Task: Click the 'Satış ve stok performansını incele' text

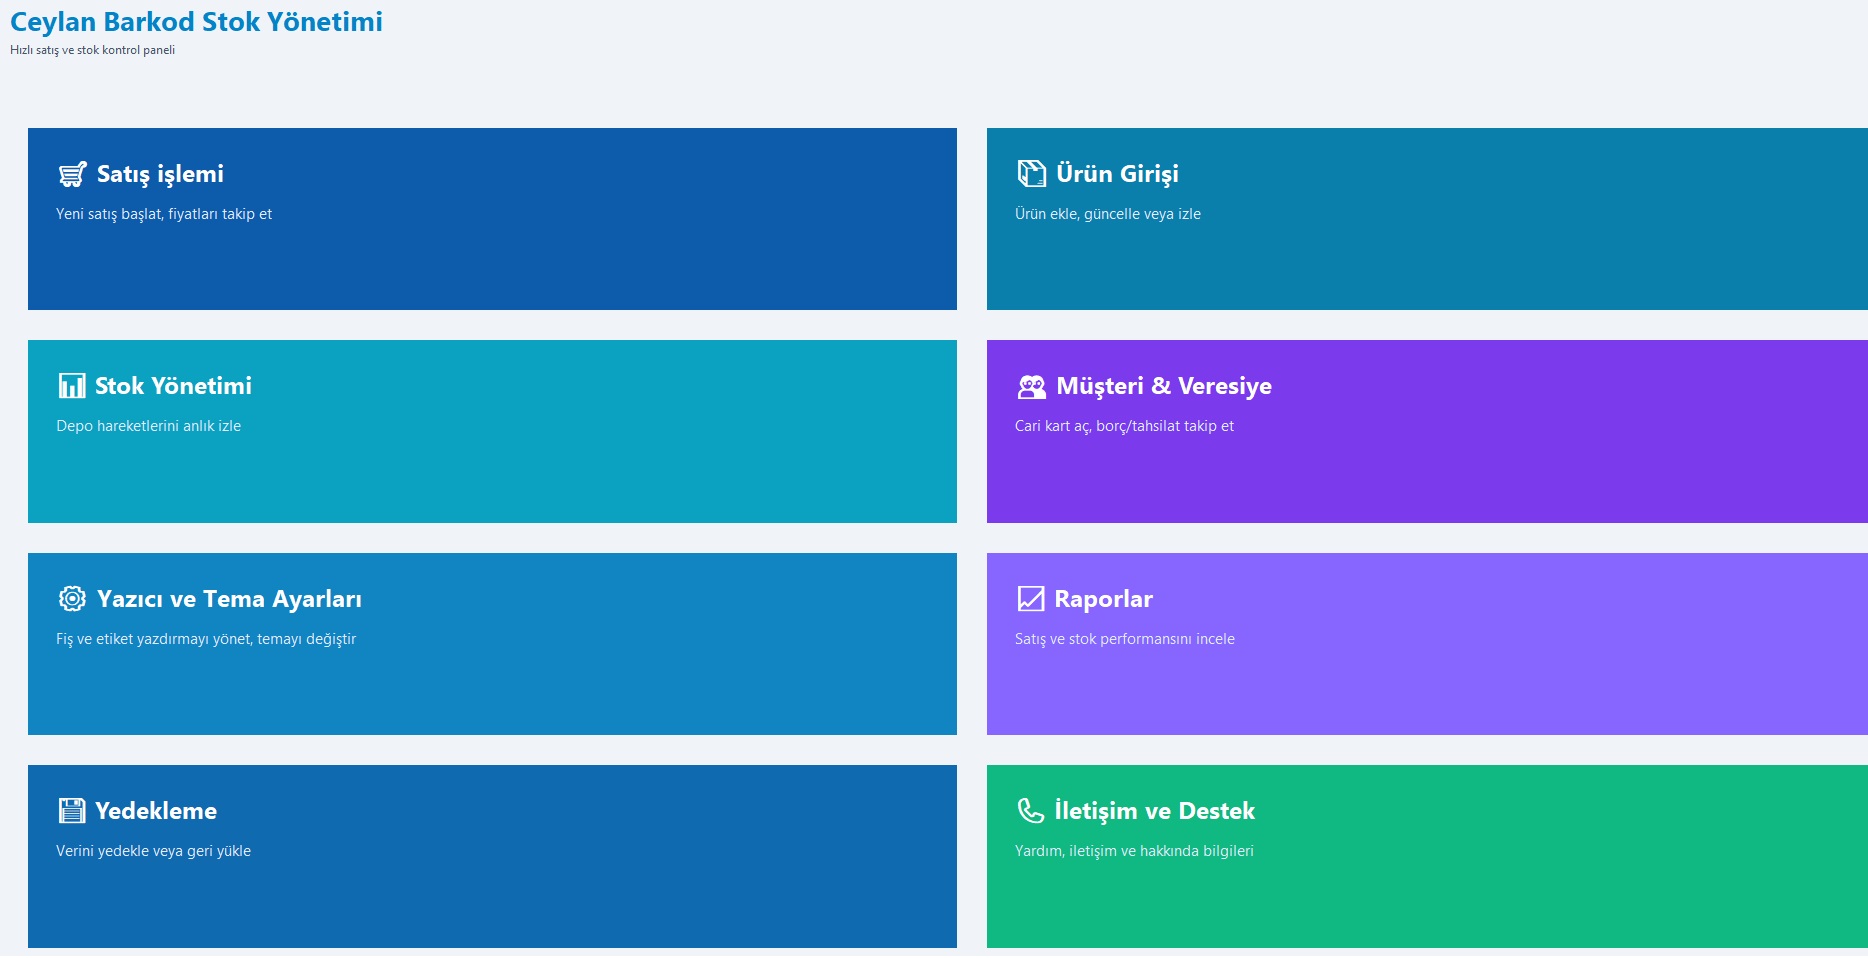Action: pos(1124,639)
